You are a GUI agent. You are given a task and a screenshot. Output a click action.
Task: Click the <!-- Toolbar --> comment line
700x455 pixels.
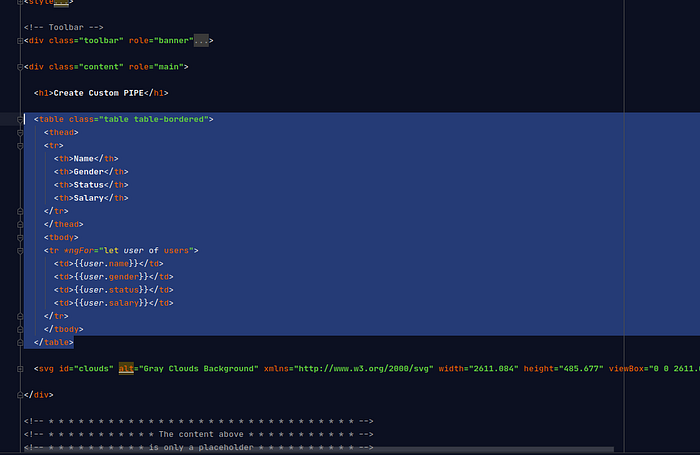[64, 27]
